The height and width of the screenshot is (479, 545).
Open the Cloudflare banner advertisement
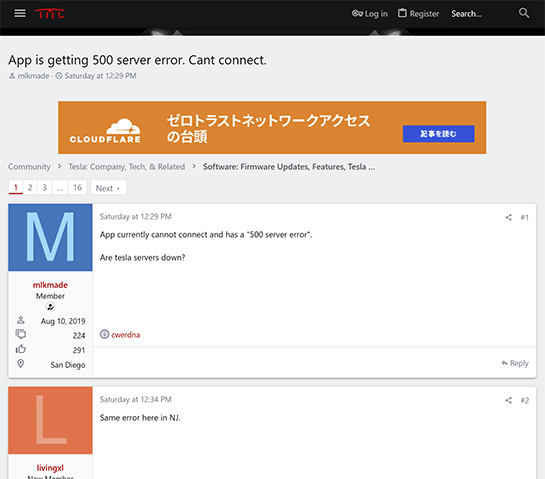click(x=272, y=128)
